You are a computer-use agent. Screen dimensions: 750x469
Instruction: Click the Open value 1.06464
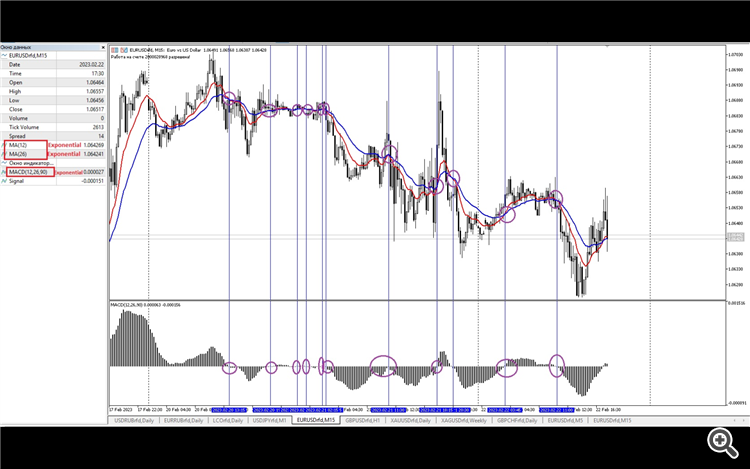point(95,83)
